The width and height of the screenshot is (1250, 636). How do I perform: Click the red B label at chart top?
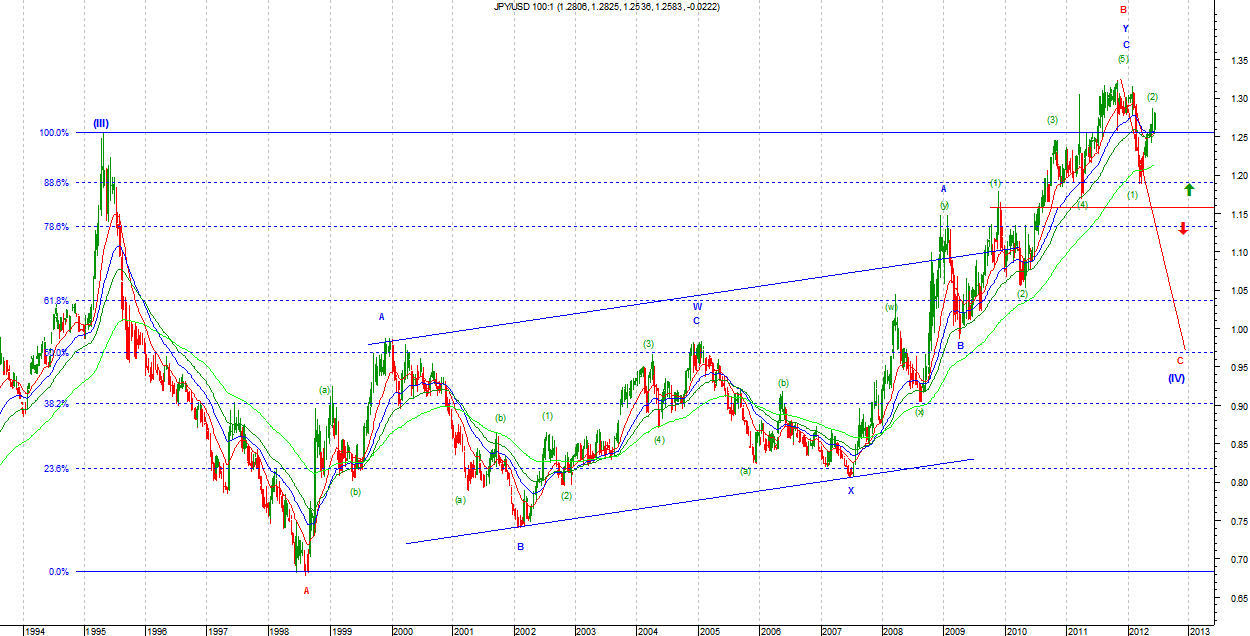pos(1123,10)
